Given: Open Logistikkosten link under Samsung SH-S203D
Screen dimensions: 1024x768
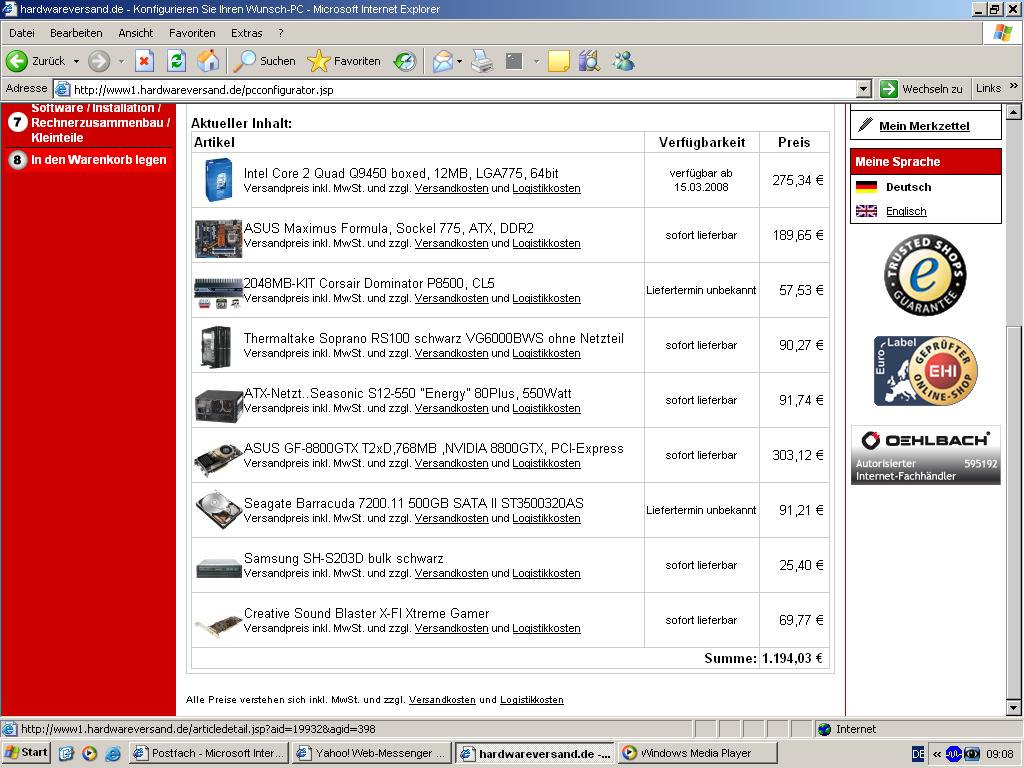Looking at the screenshot, I should coord(546,573).
